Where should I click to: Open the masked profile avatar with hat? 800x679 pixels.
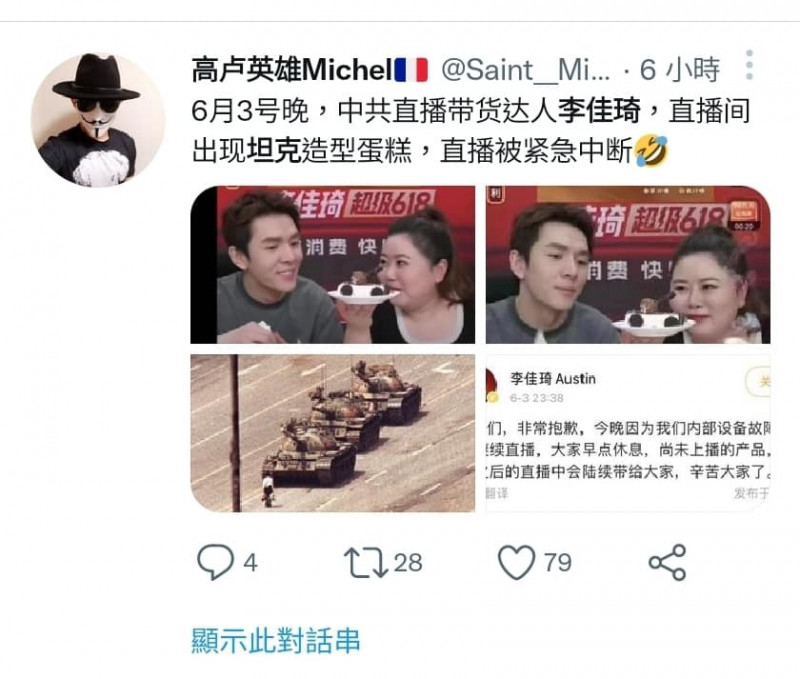pos(97,120)
